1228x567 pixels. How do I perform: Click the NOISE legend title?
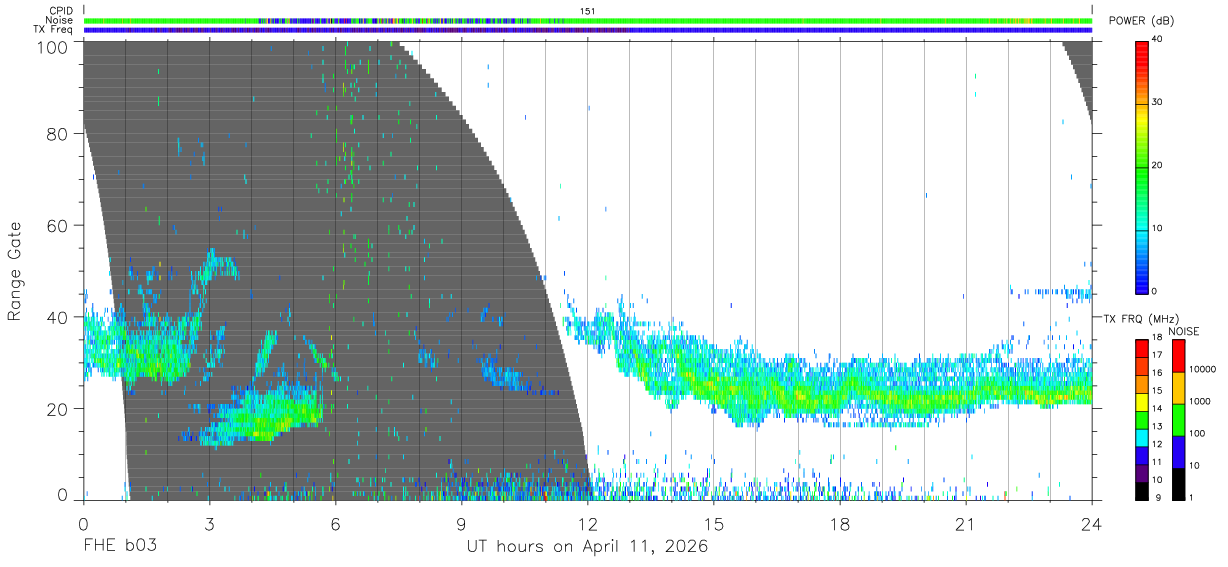(x=1183, y=331)
